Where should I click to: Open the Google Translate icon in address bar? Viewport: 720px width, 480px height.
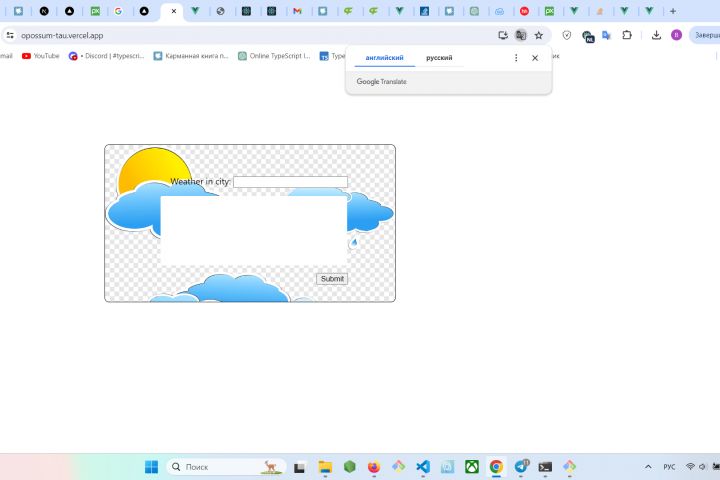click(x=521, y=35)
